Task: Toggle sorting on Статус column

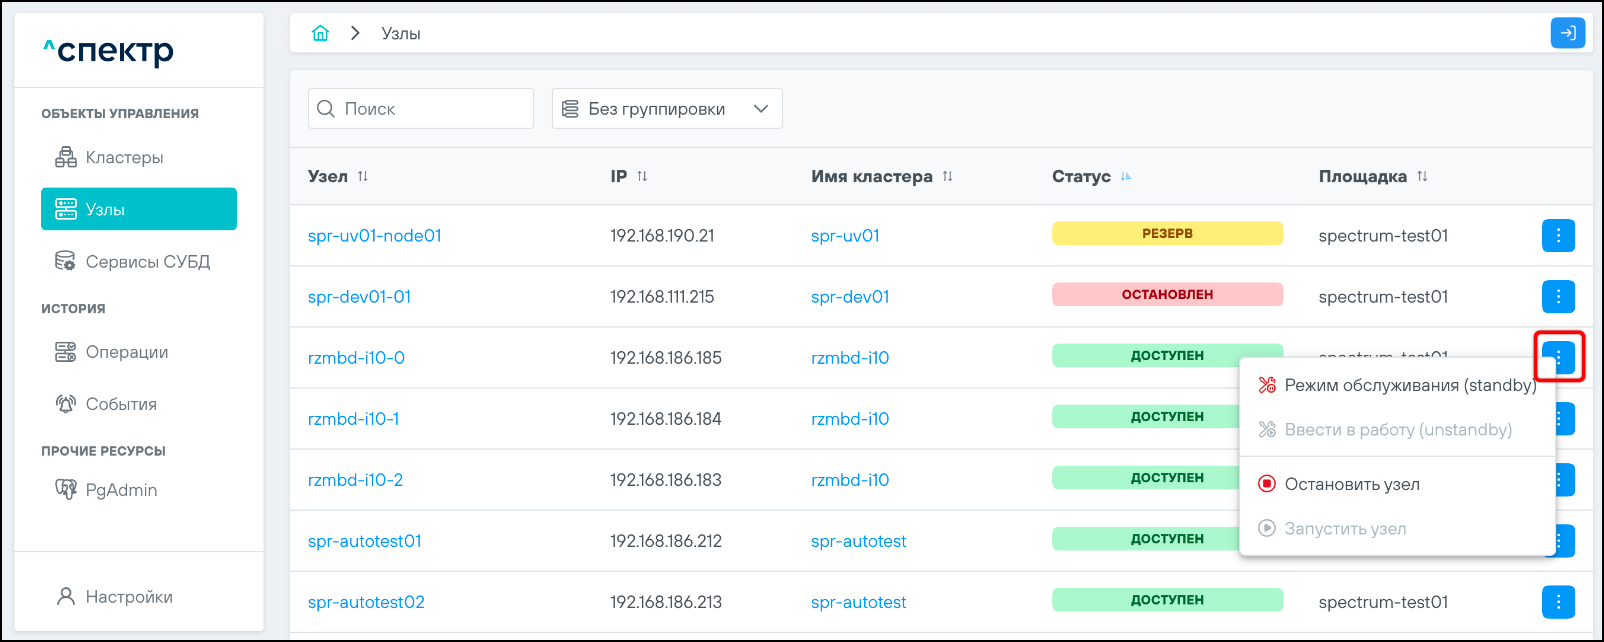Action: coord(1126,176)
